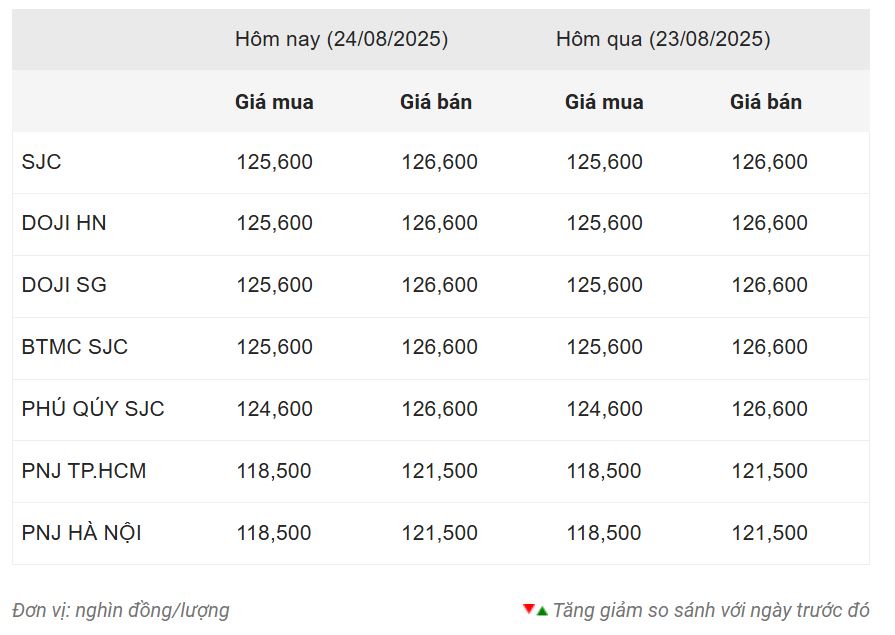This screenshot has height=635, width=895.
Task: Click the red down-triangle legend icon
Action: tap(528, 609)
